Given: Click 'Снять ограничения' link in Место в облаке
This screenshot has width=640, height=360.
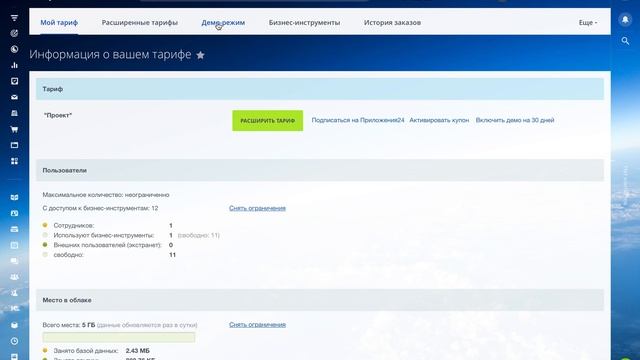Looking at the screenshot, I should pyautogui.click(x=258, y=325).
